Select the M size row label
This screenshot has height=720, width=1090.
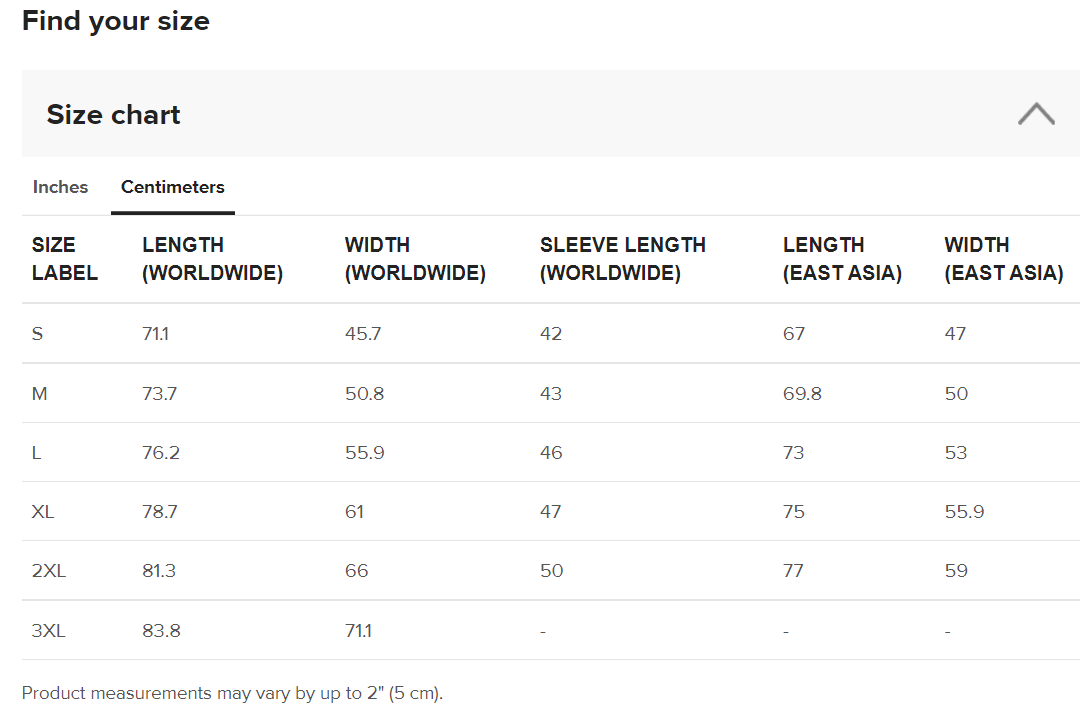pos(40,394)
